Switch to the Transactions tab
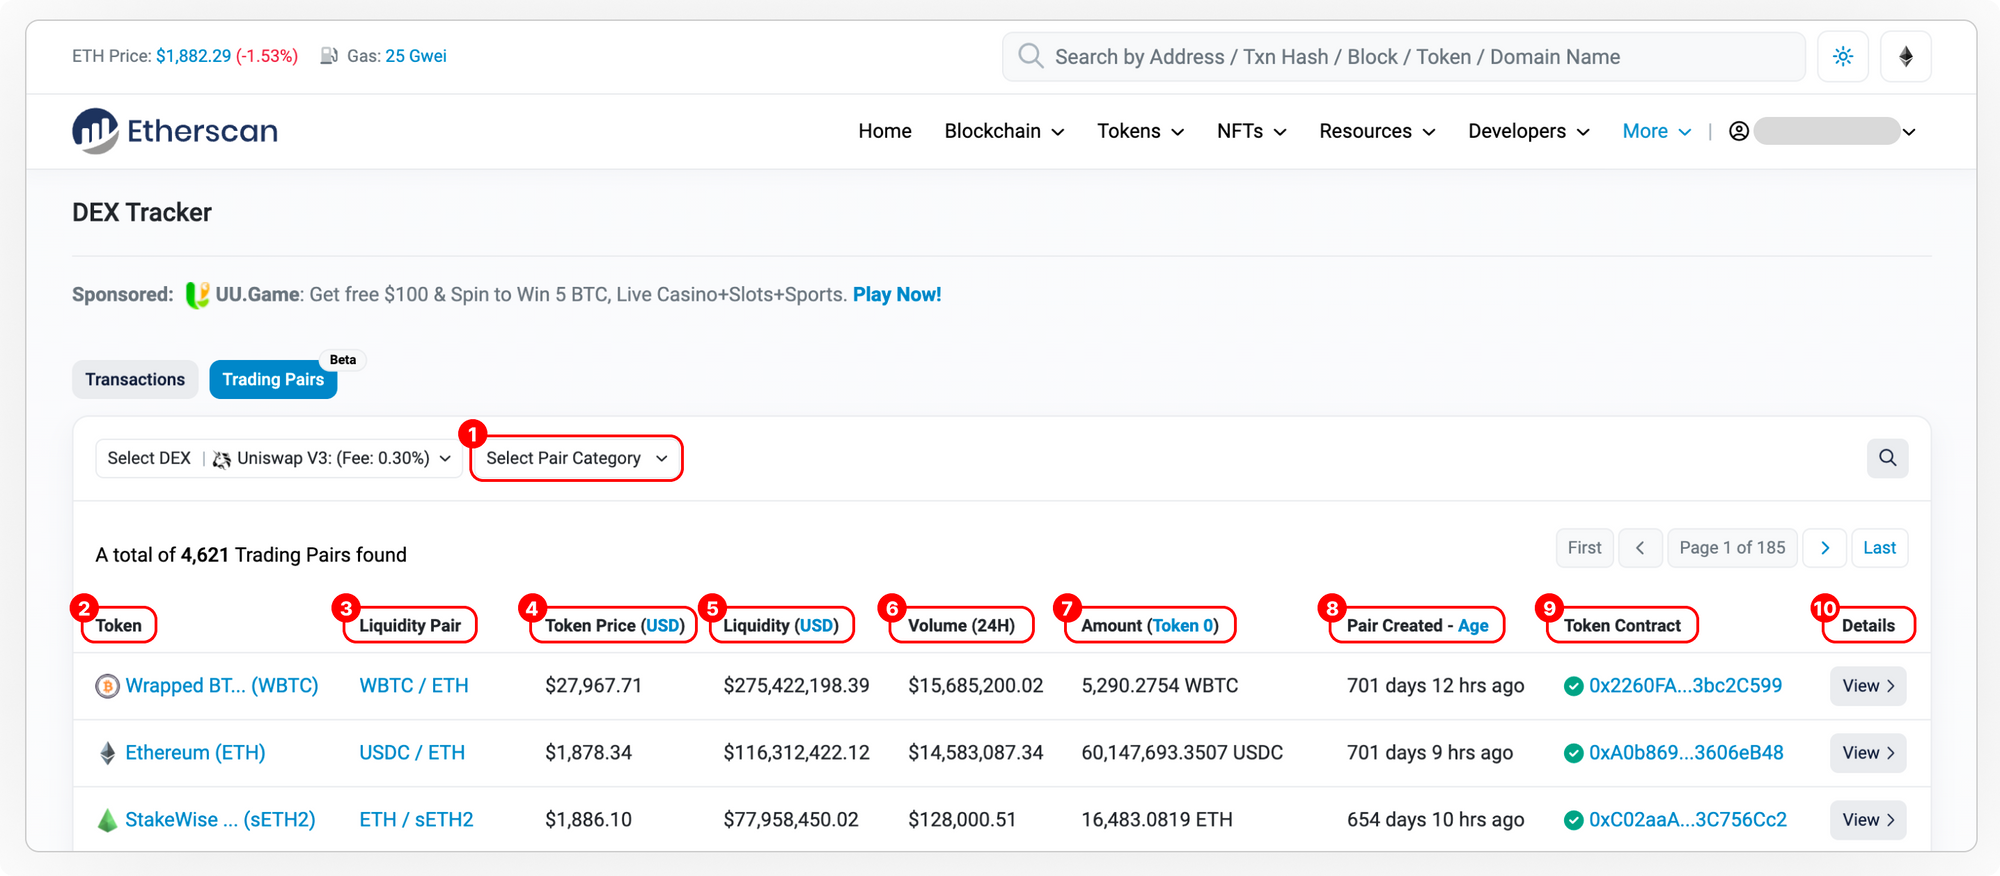The image size is (2000, 876). click(135, 380)
